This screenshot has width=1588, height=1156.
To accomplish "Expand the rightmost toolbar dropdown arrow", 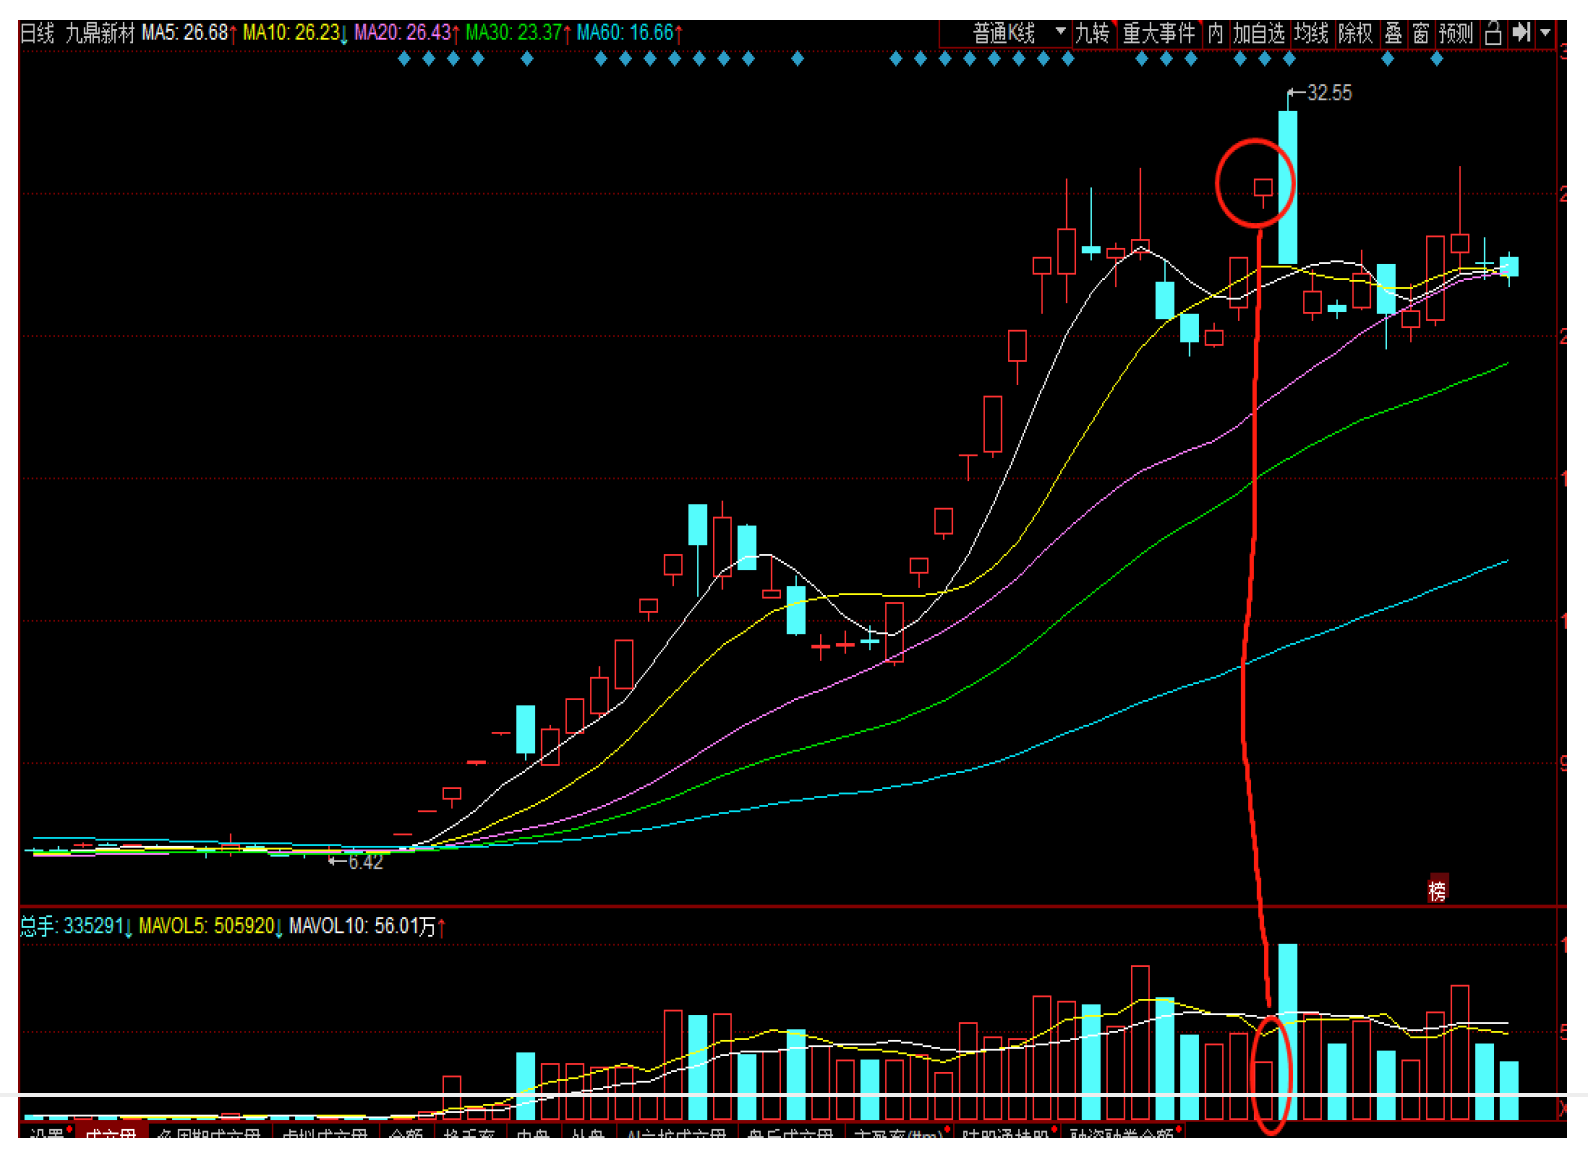I will click(x=1546, y=33).
